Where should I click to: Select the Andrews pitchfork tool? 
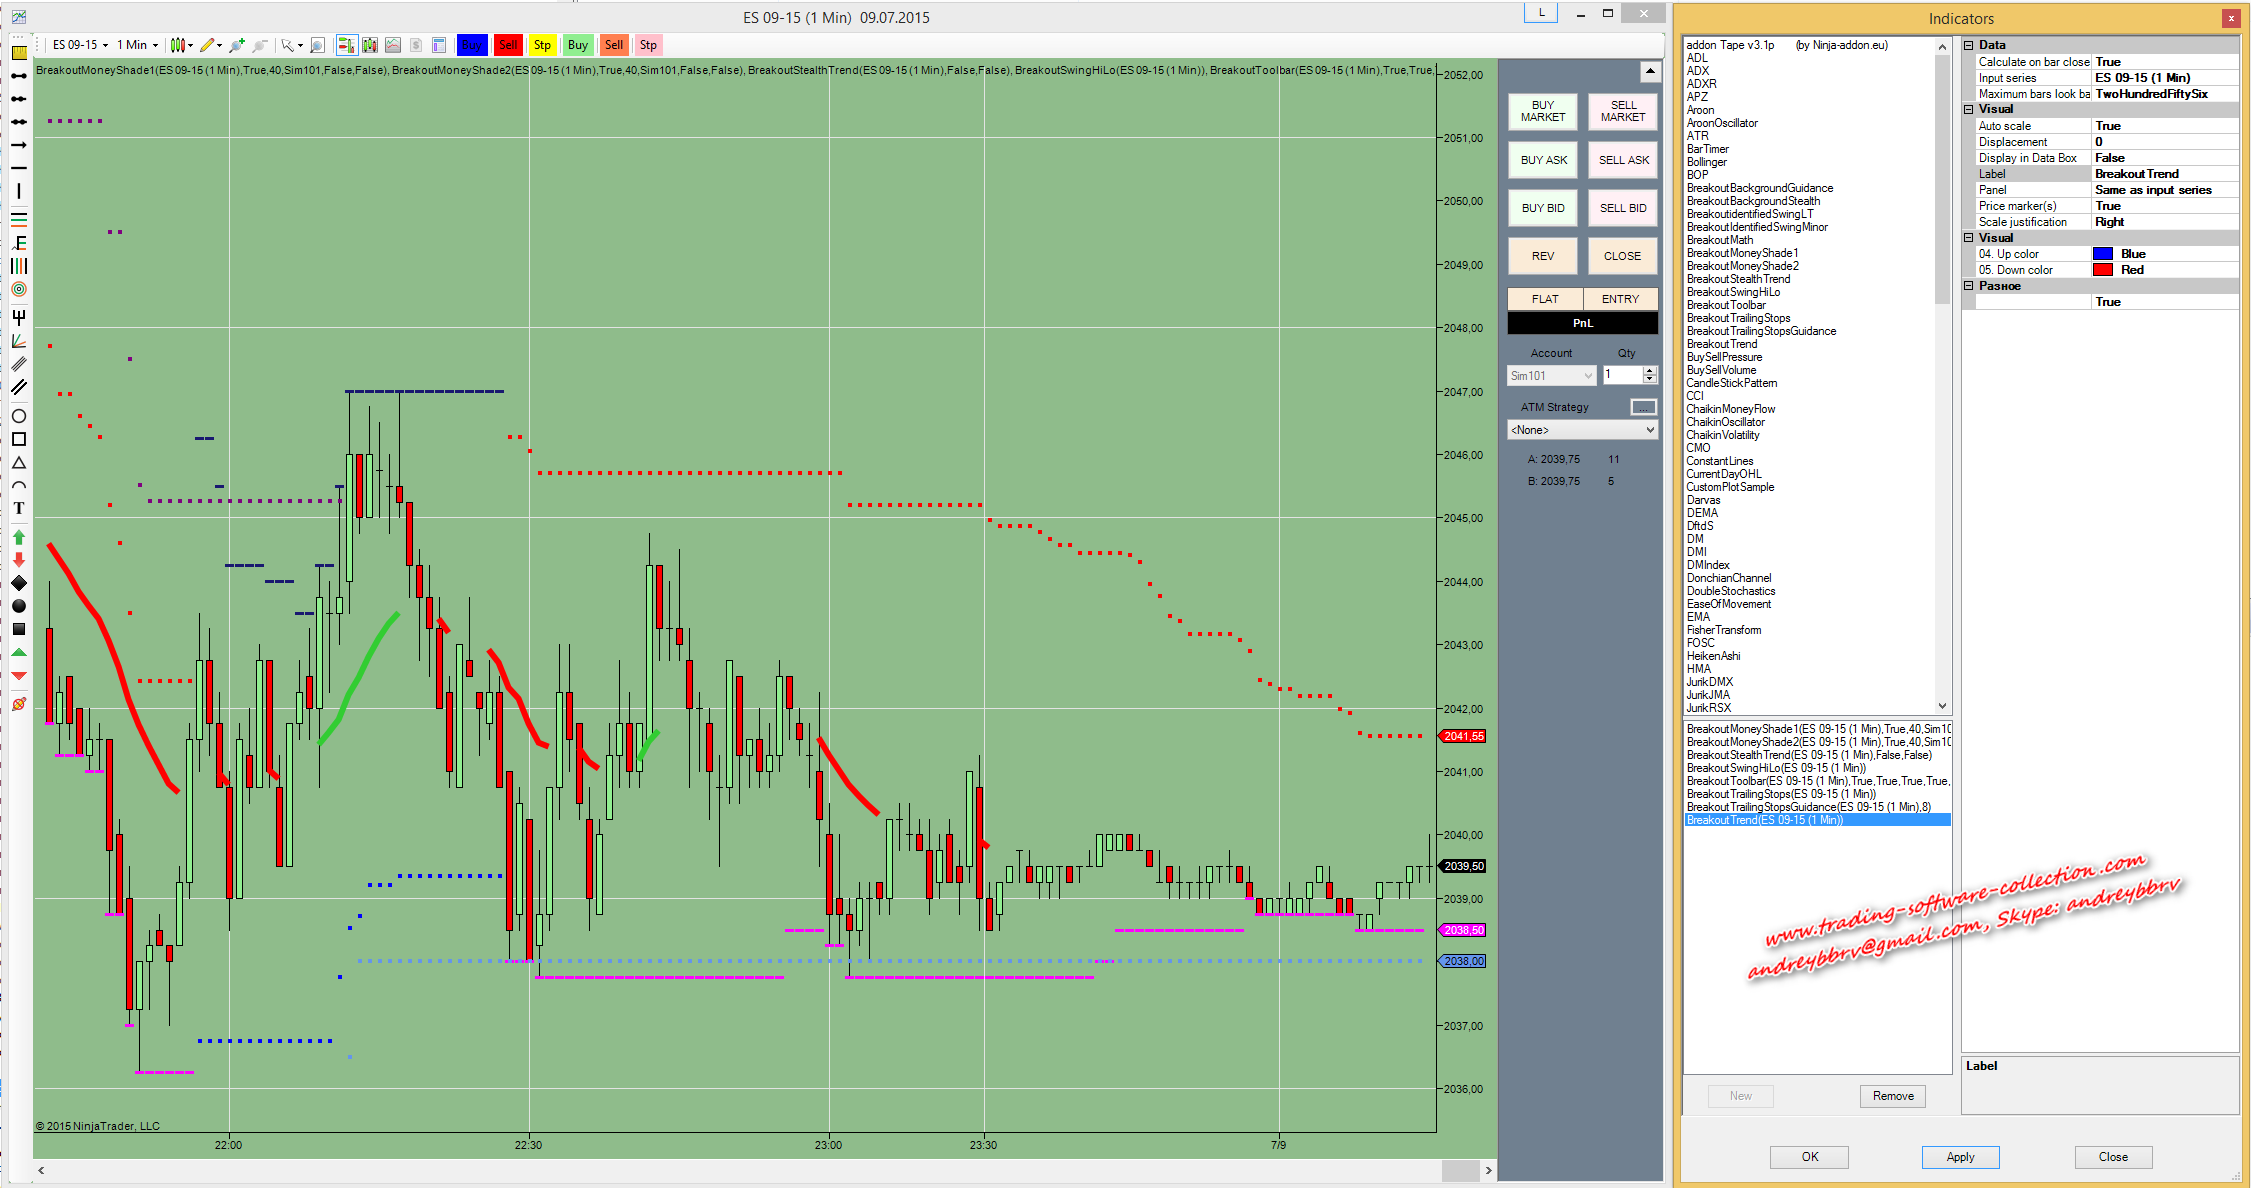pos(18,317)
